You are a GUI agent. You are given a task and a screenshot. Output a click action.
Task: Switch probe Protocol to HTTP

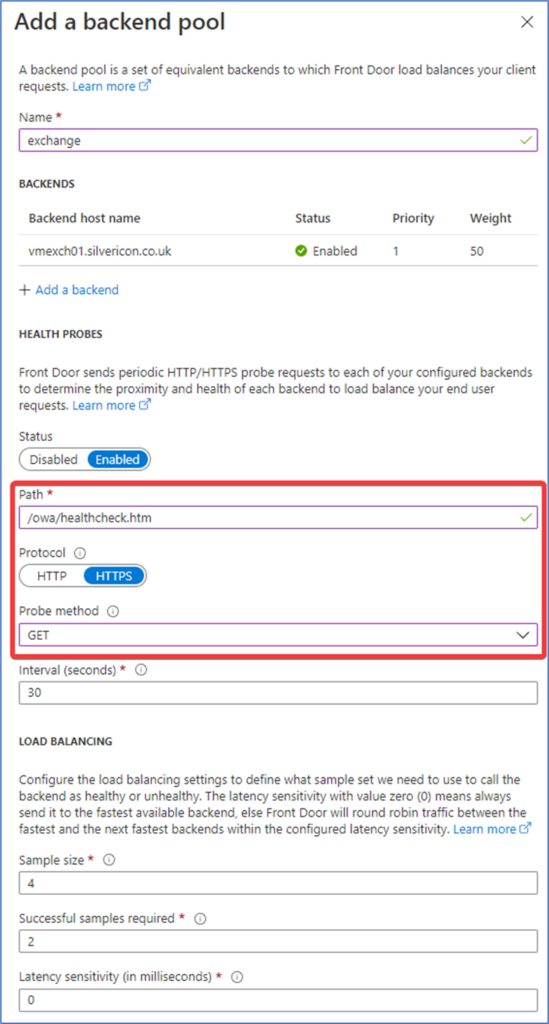click(52, 577)
